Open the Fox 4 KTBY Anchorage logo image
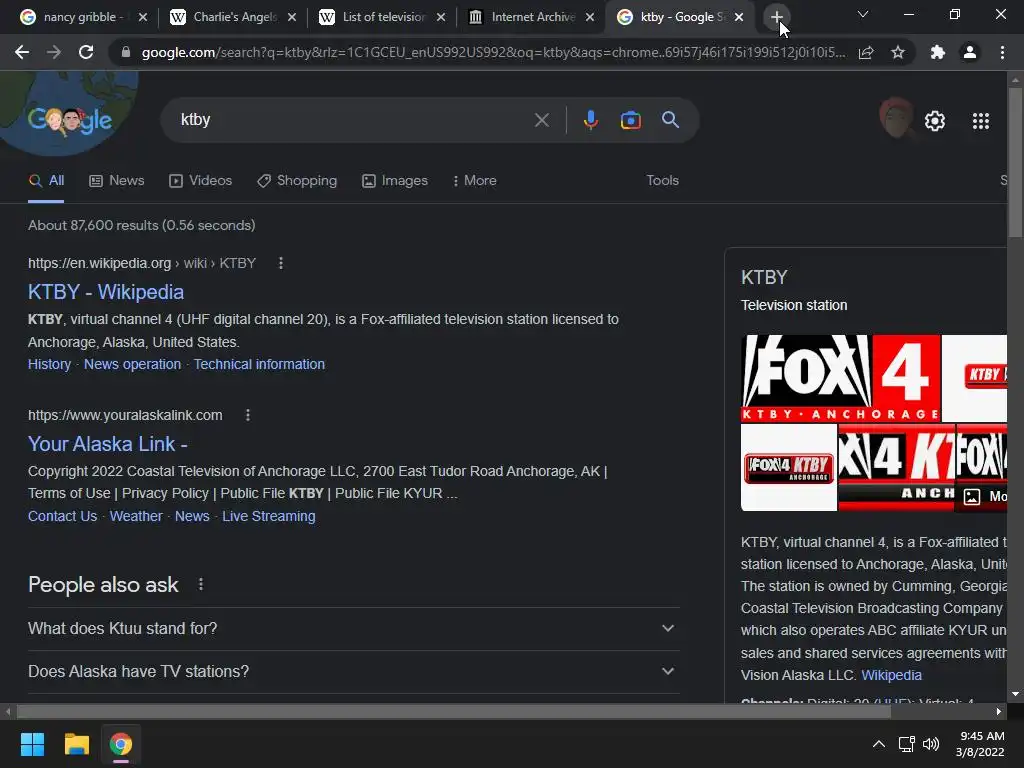 click(x=840, y=378)
